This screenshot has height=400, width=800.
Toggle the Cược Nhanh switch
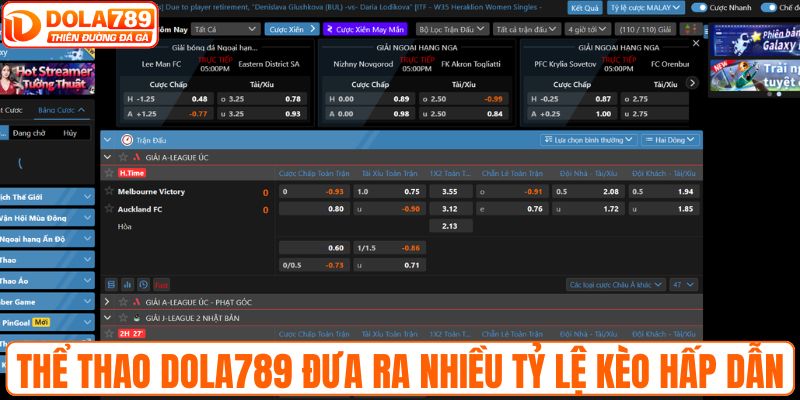pos(699,8)
